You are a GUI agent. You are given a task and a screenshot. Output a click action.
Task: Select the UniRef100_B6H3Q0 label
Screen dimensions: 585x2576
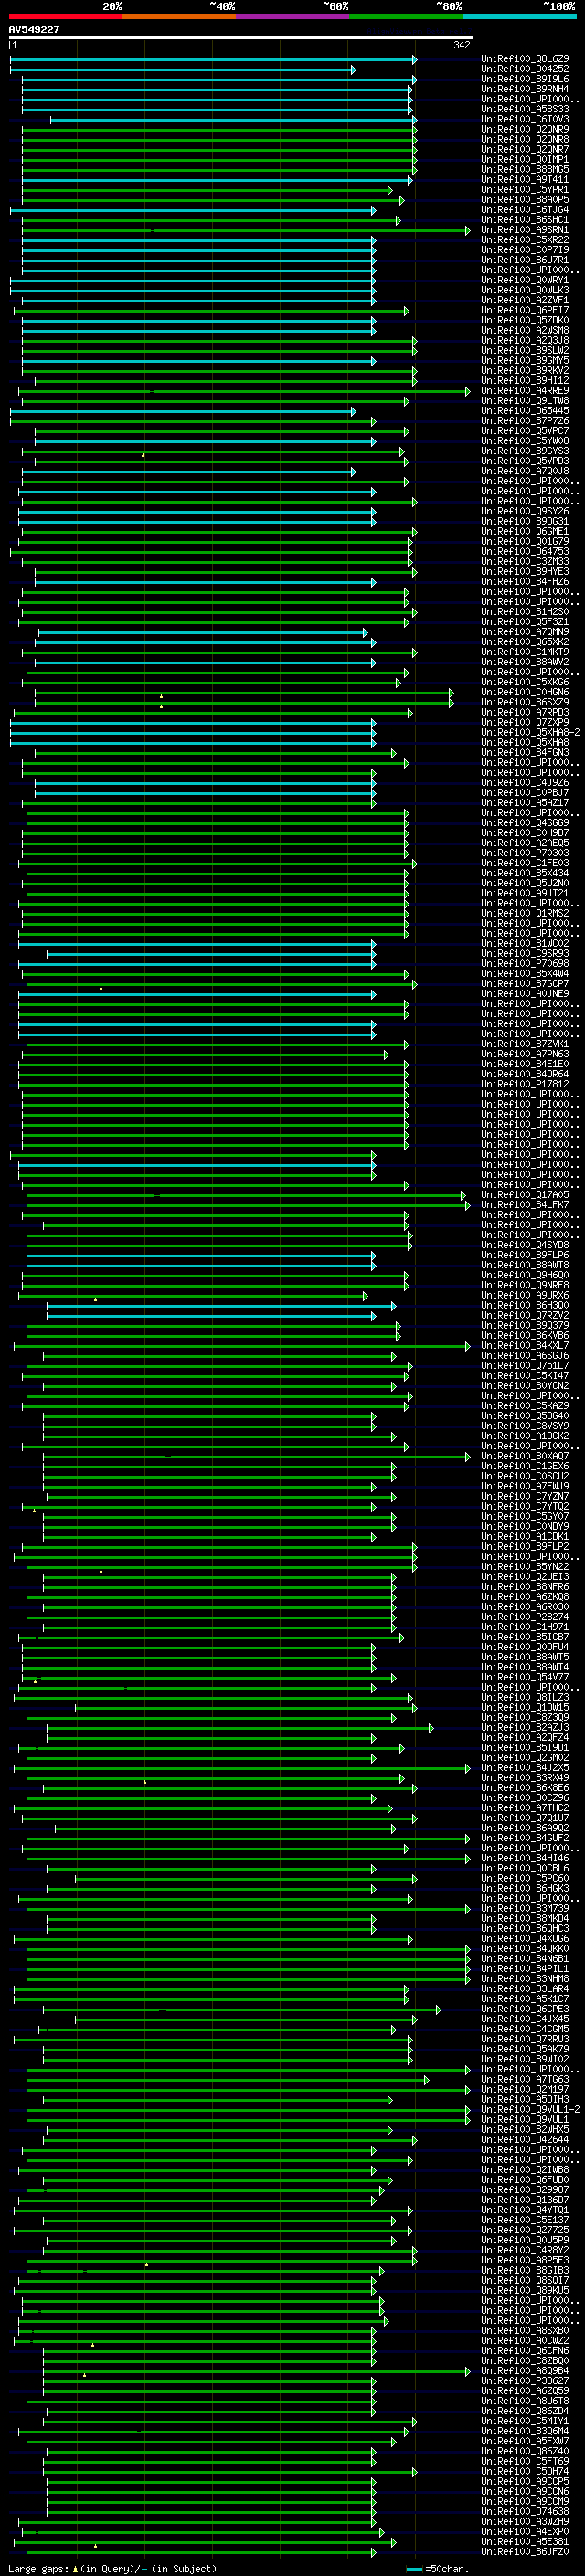[x=525, y=1305]
